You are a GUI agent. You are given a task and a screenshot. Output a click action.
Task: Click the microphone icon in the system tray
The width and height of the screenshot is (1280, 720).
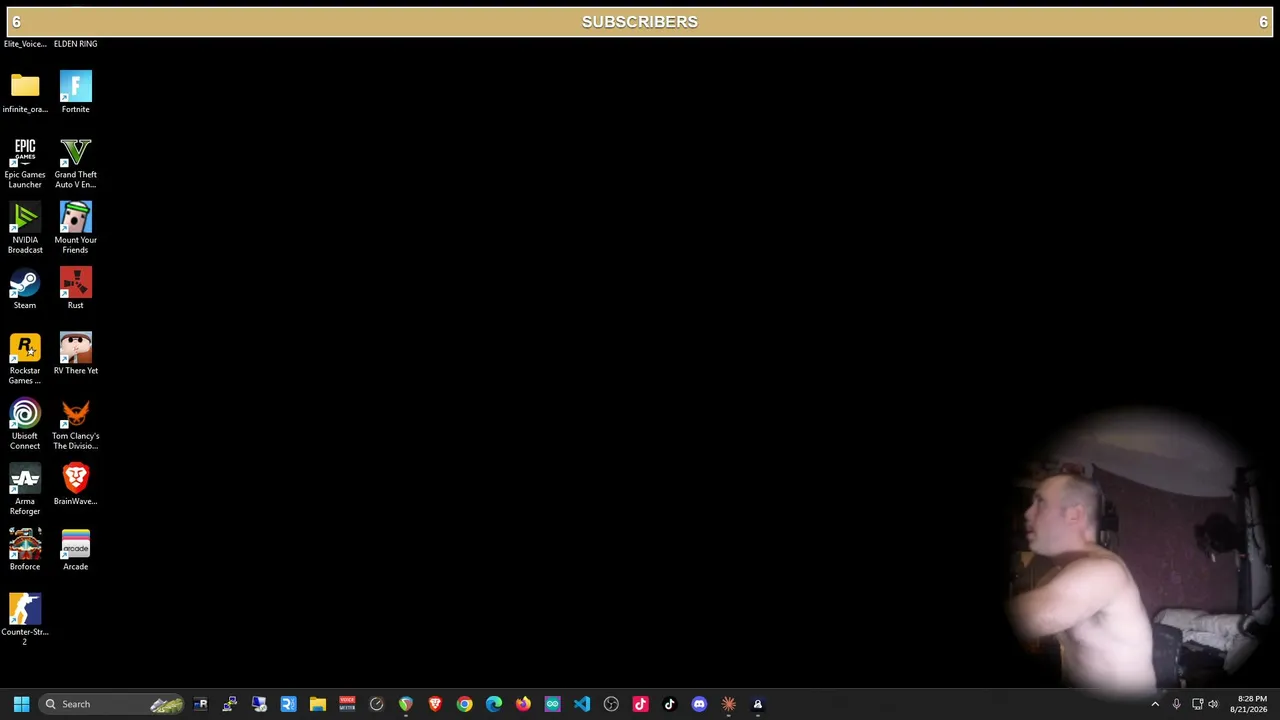tap(1177, 704)
